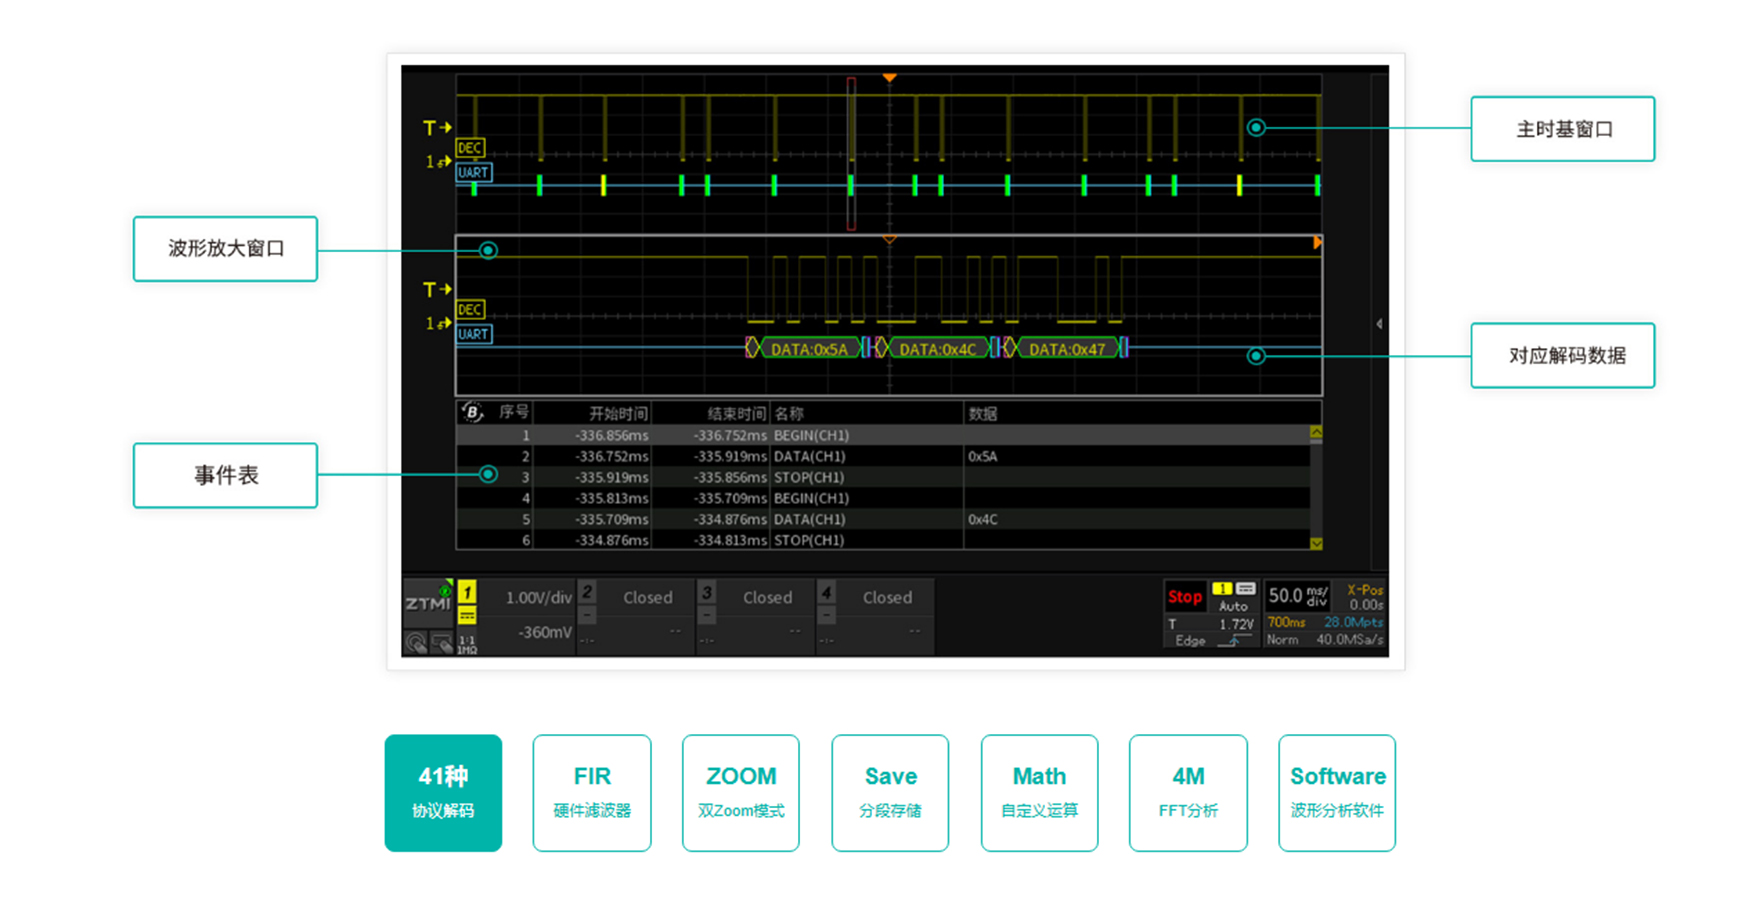Click the UART label in zoom window
1760x900 pixels.
pos(474,334)
